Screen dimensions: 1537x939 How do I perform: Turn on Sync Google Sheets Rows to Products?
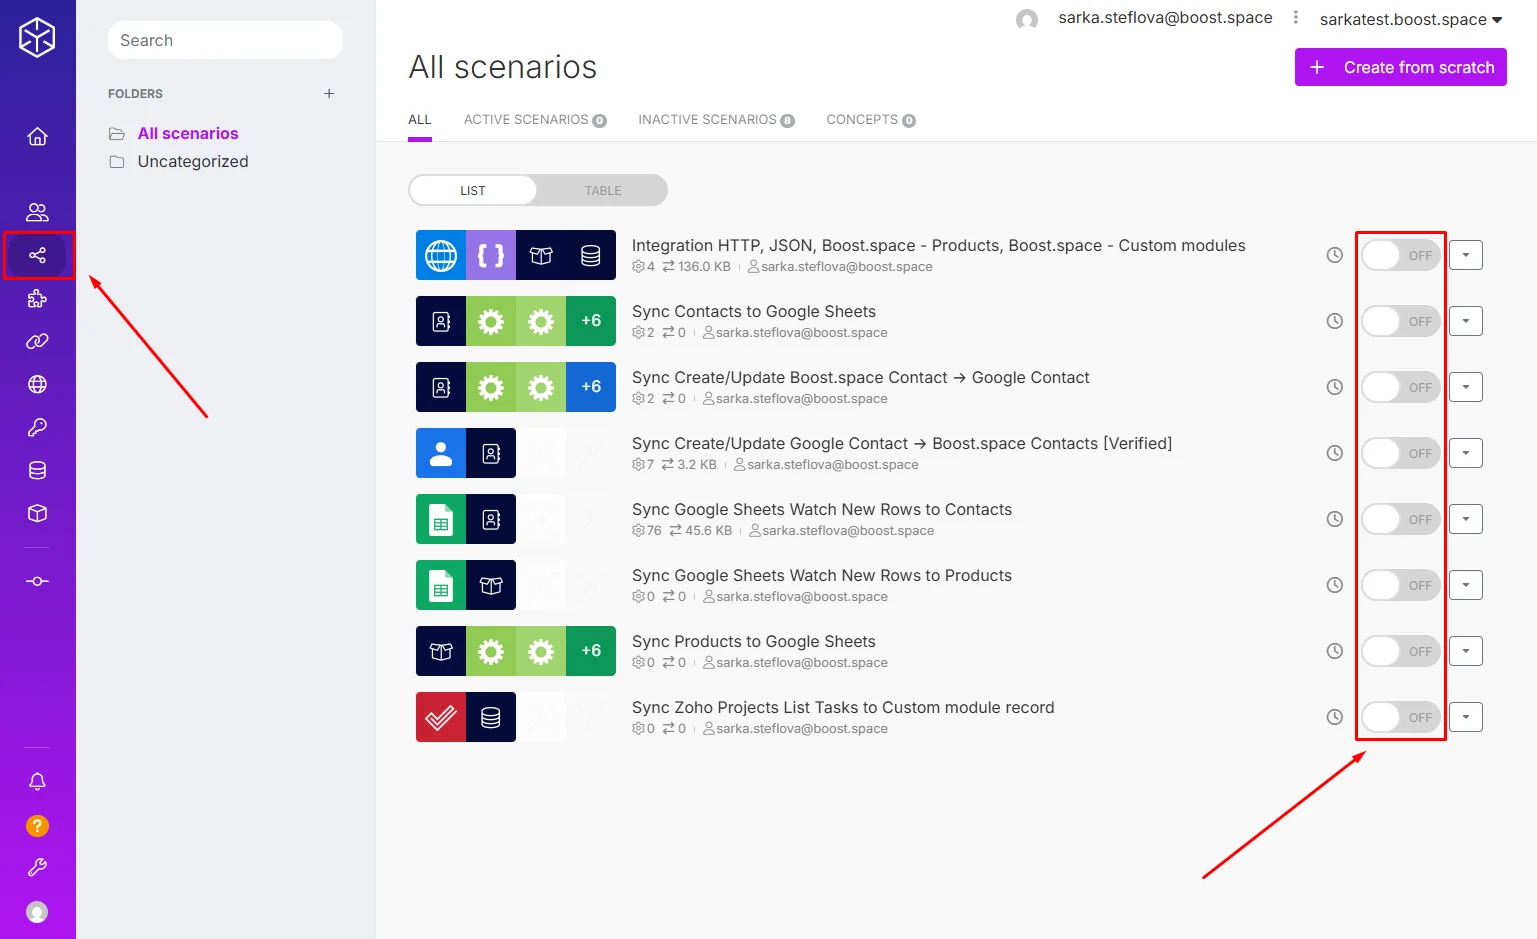[1401, 585]
